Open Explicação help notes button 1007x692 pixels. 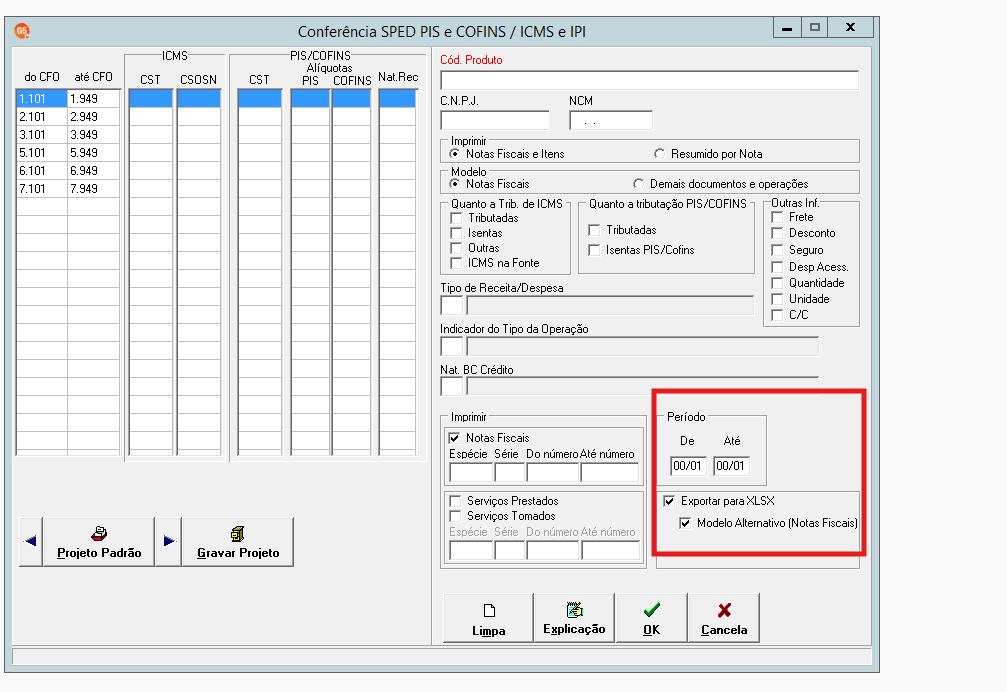pyautogui.click(x=574, y=618)
